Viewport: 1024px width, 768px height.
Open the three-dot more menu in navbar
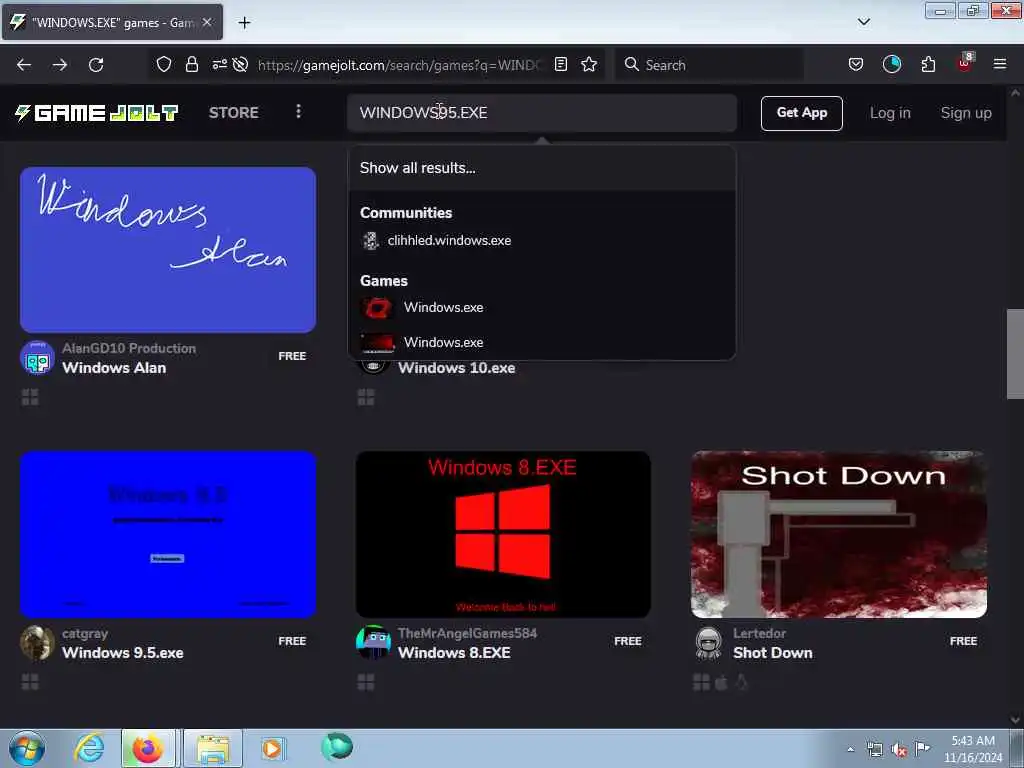[x=298, y=112]
